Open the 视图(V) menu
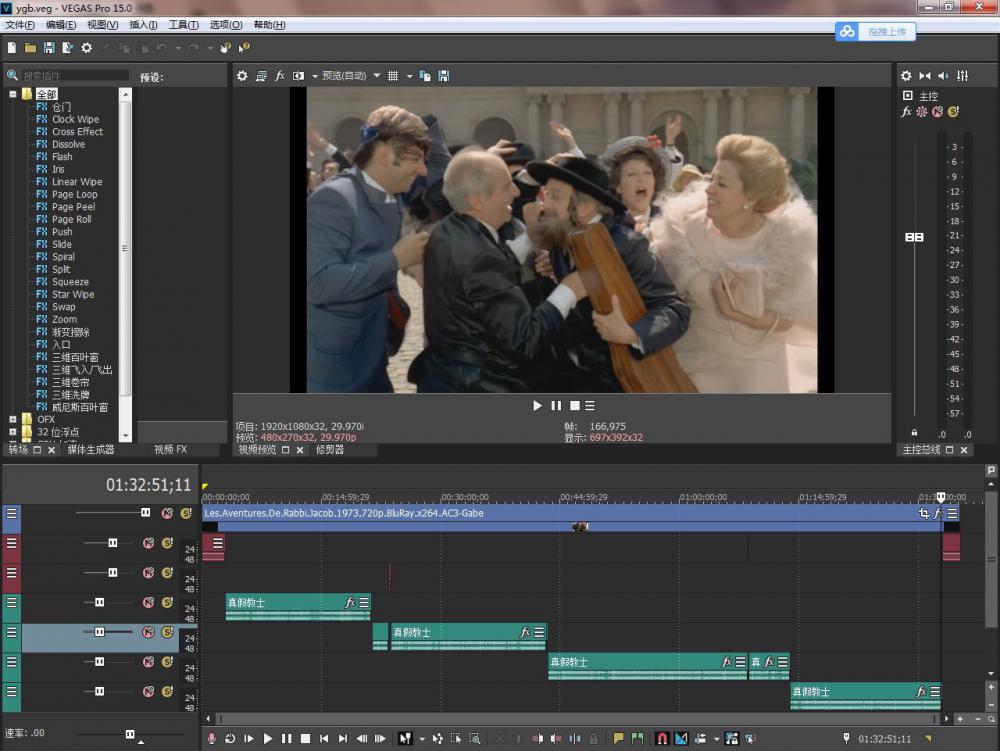Image resolution: width=1000 pixels, height=751 pixels. [x=103, y=25]
